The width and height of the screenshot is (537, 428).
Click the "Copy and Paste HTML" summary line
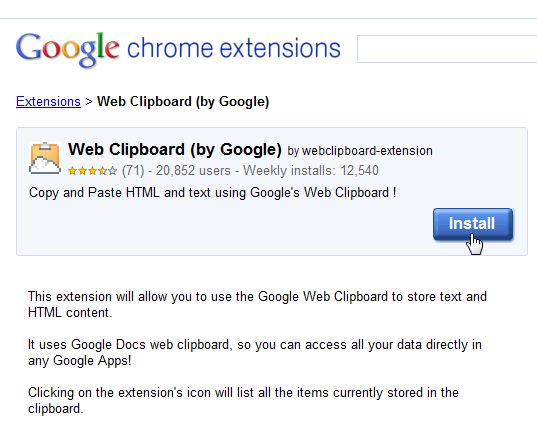pos(213,192)
